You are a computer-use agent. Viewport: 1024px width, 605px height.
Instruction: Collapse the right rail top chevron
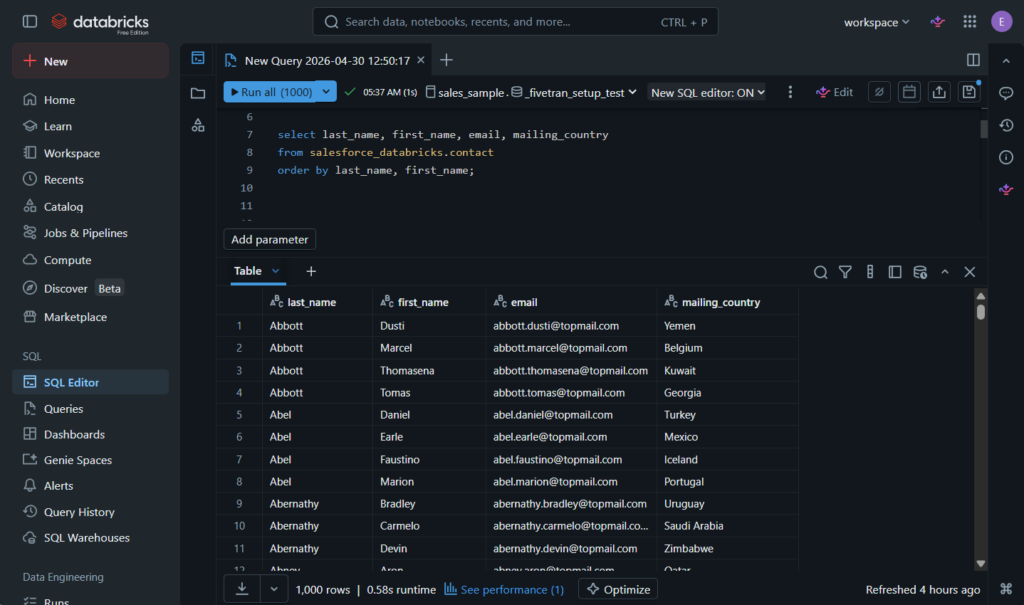click(x=1006, y=61)
